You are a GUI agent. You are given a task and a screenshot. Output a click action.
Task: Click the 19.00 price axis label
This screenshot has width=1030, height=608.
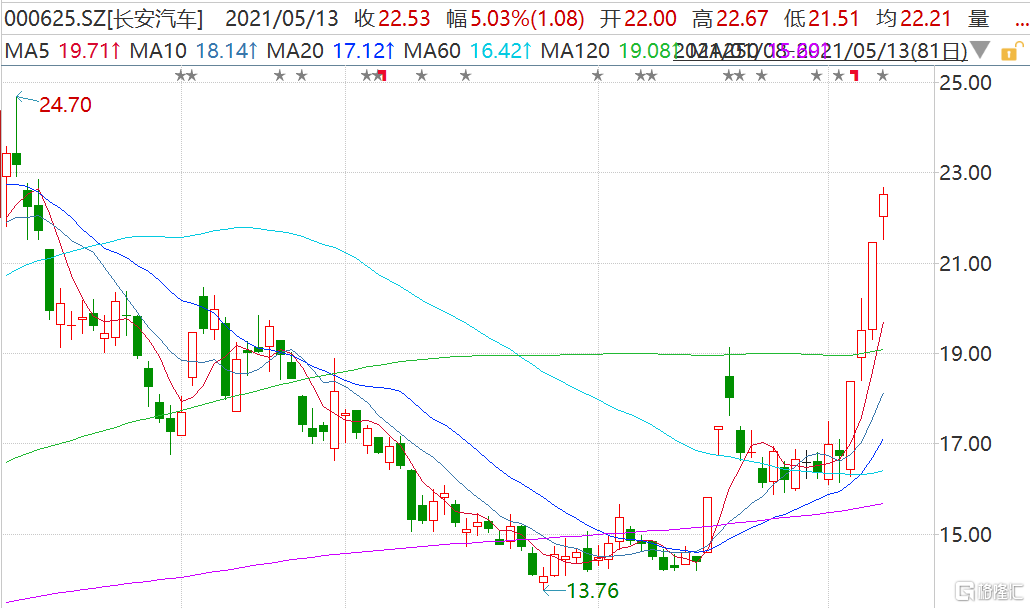pos(965,353)
